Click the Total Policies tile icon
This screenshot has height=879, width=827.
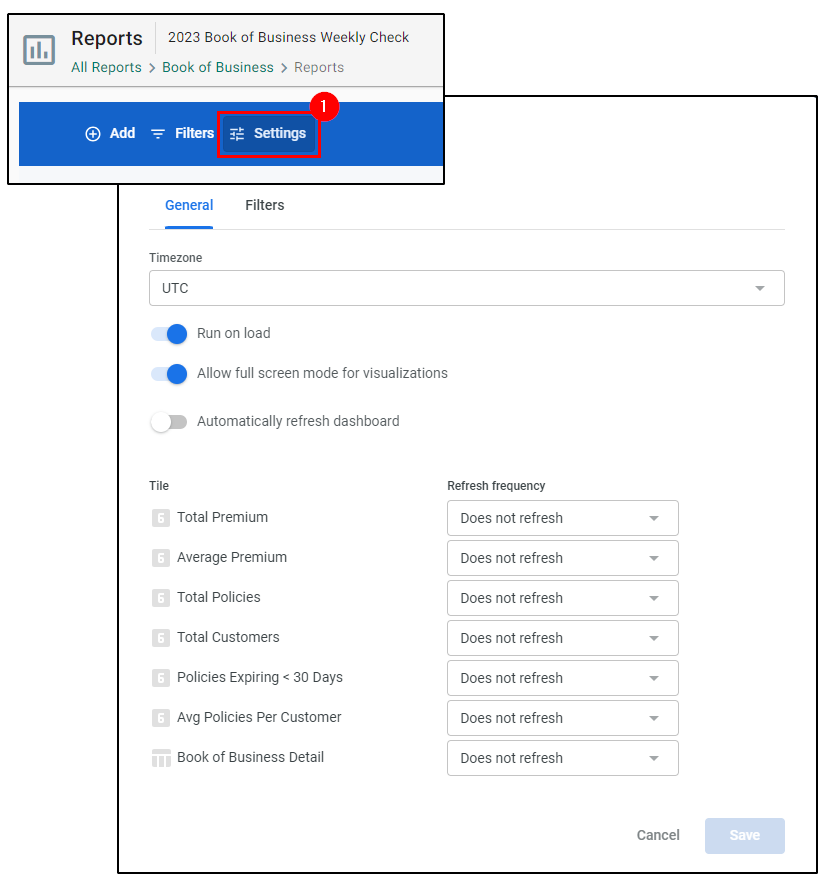pos(161,598)
